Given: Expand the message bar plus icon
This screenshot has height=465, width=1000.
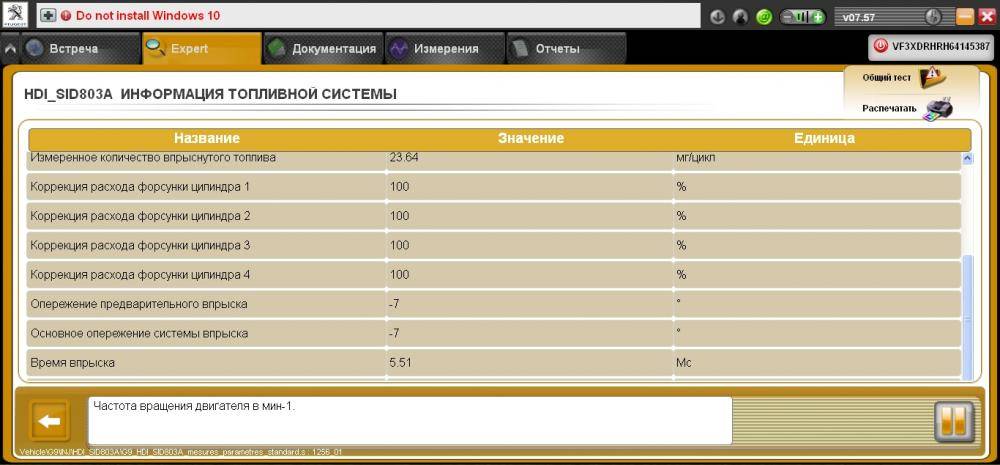Looking at the screenshot, I should click(48, 16).
